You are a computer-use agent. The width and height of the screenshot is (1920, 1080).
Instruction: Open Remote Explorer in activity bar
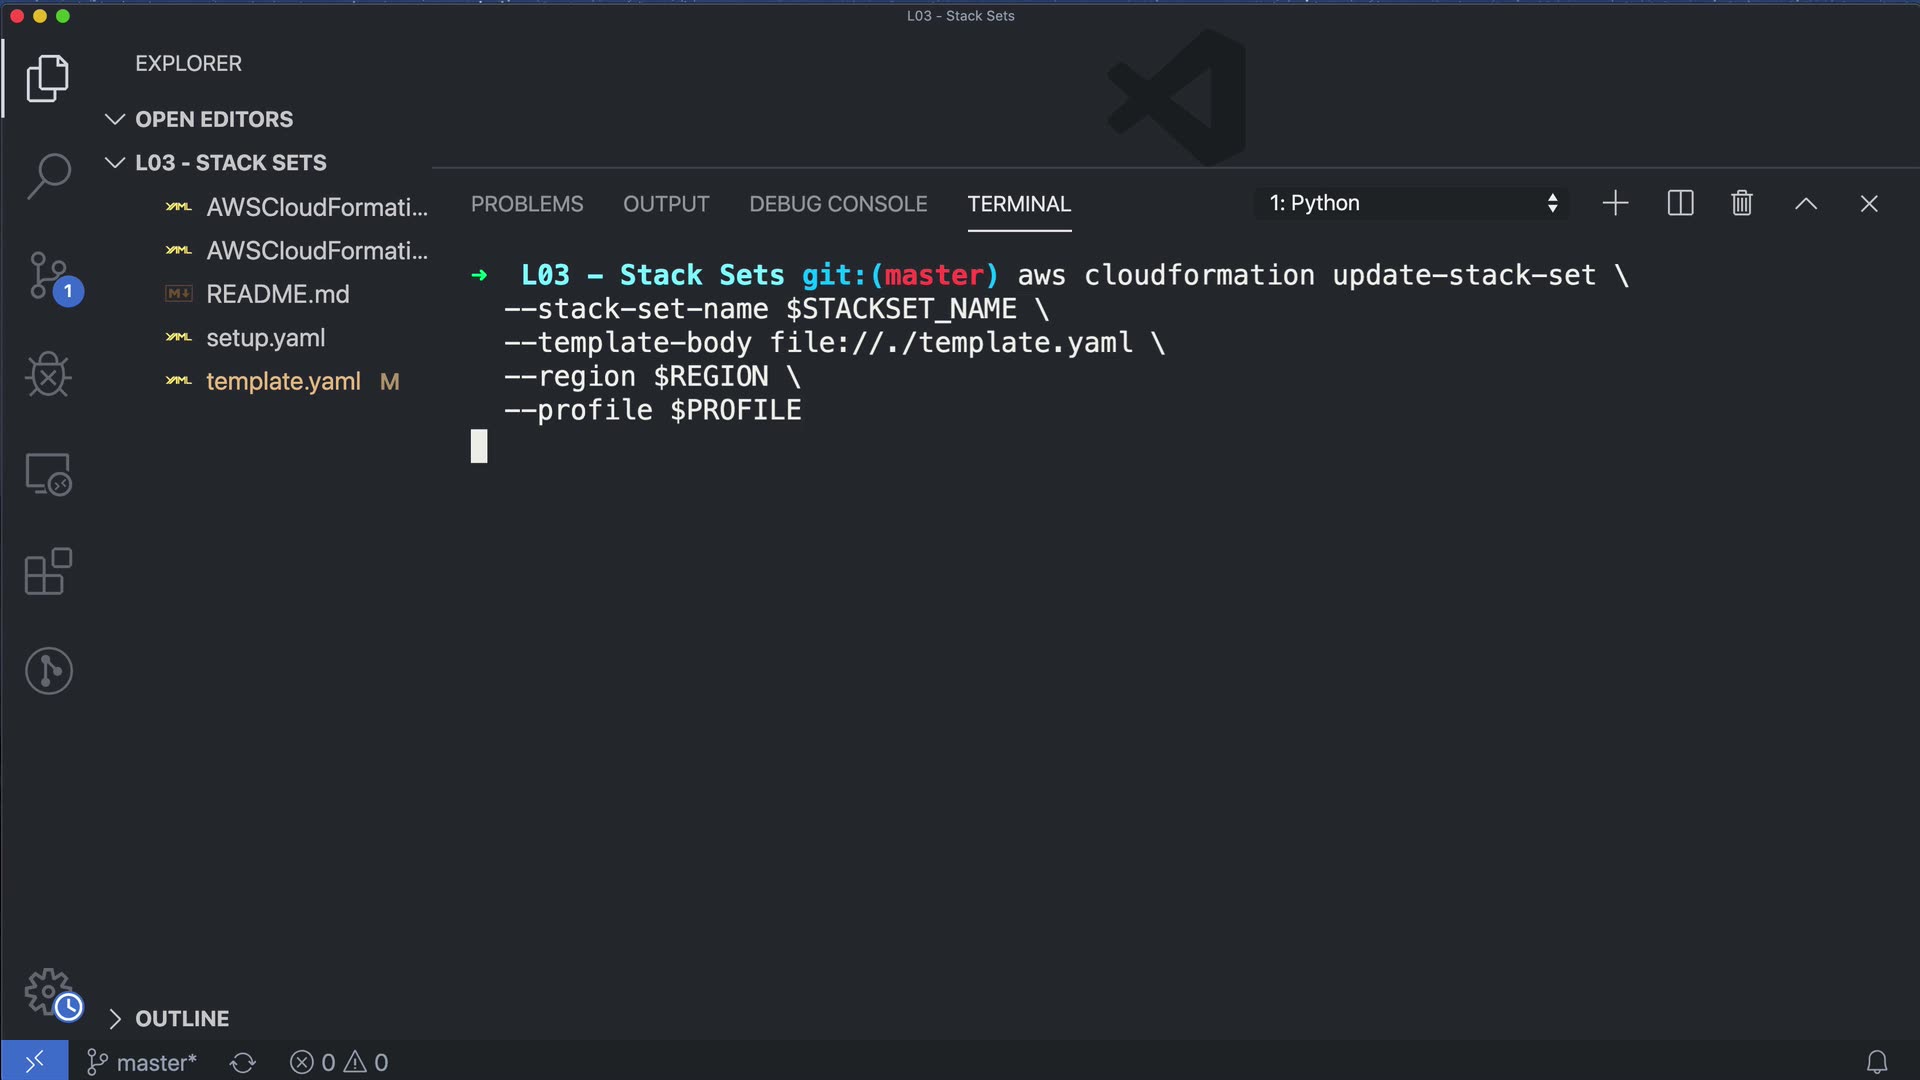click(x=48, y=474)
